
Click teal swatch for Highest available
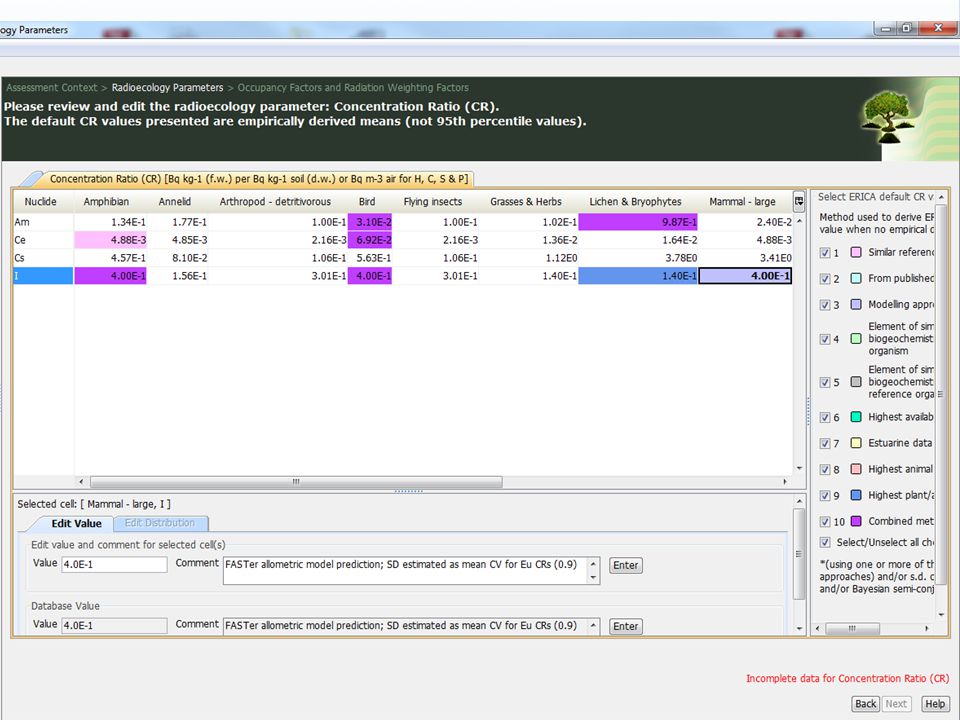pyautogui.click(x=856, y=417)
